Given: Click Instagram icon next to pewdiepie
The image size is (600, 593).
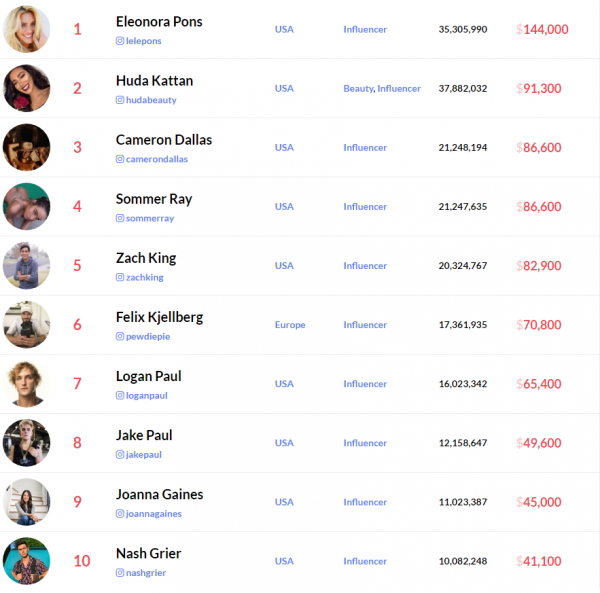Looking at the screenshot, I should coord(120,336).
